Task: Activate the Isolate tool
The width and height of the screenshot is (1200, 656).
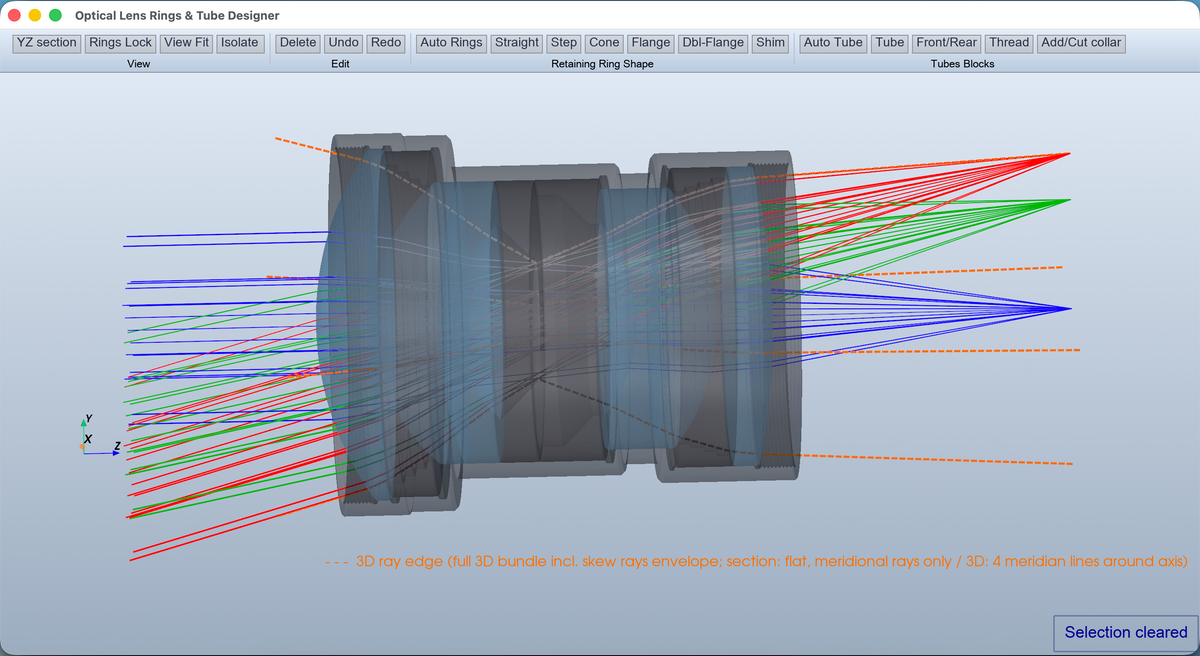Action: [240, 43]
